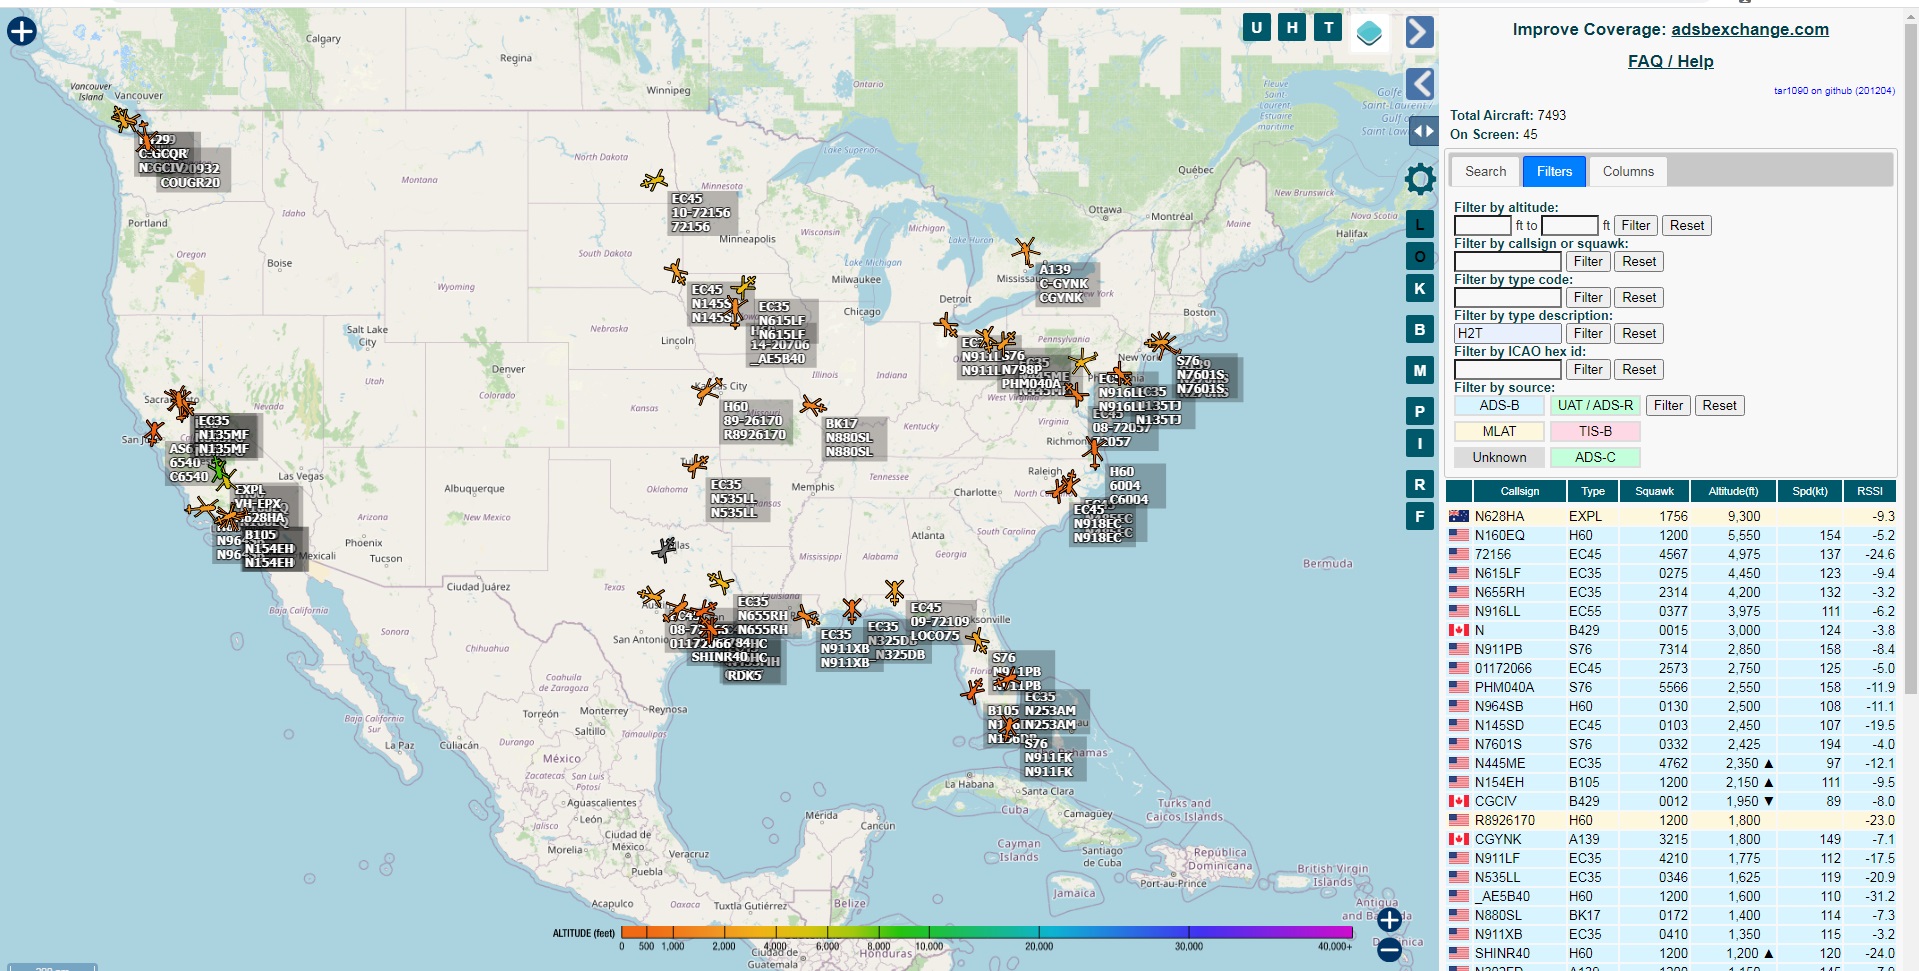
Task: Toggle the TIS-B source filter
Action: tap(1595, 431)
